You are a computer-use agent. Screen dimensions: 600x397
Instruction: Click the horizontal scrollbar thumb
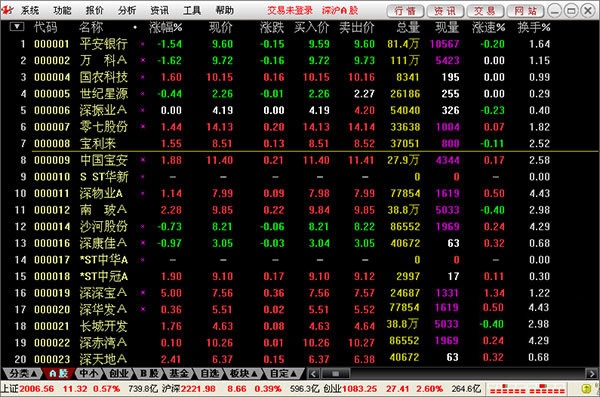(336, 374)
